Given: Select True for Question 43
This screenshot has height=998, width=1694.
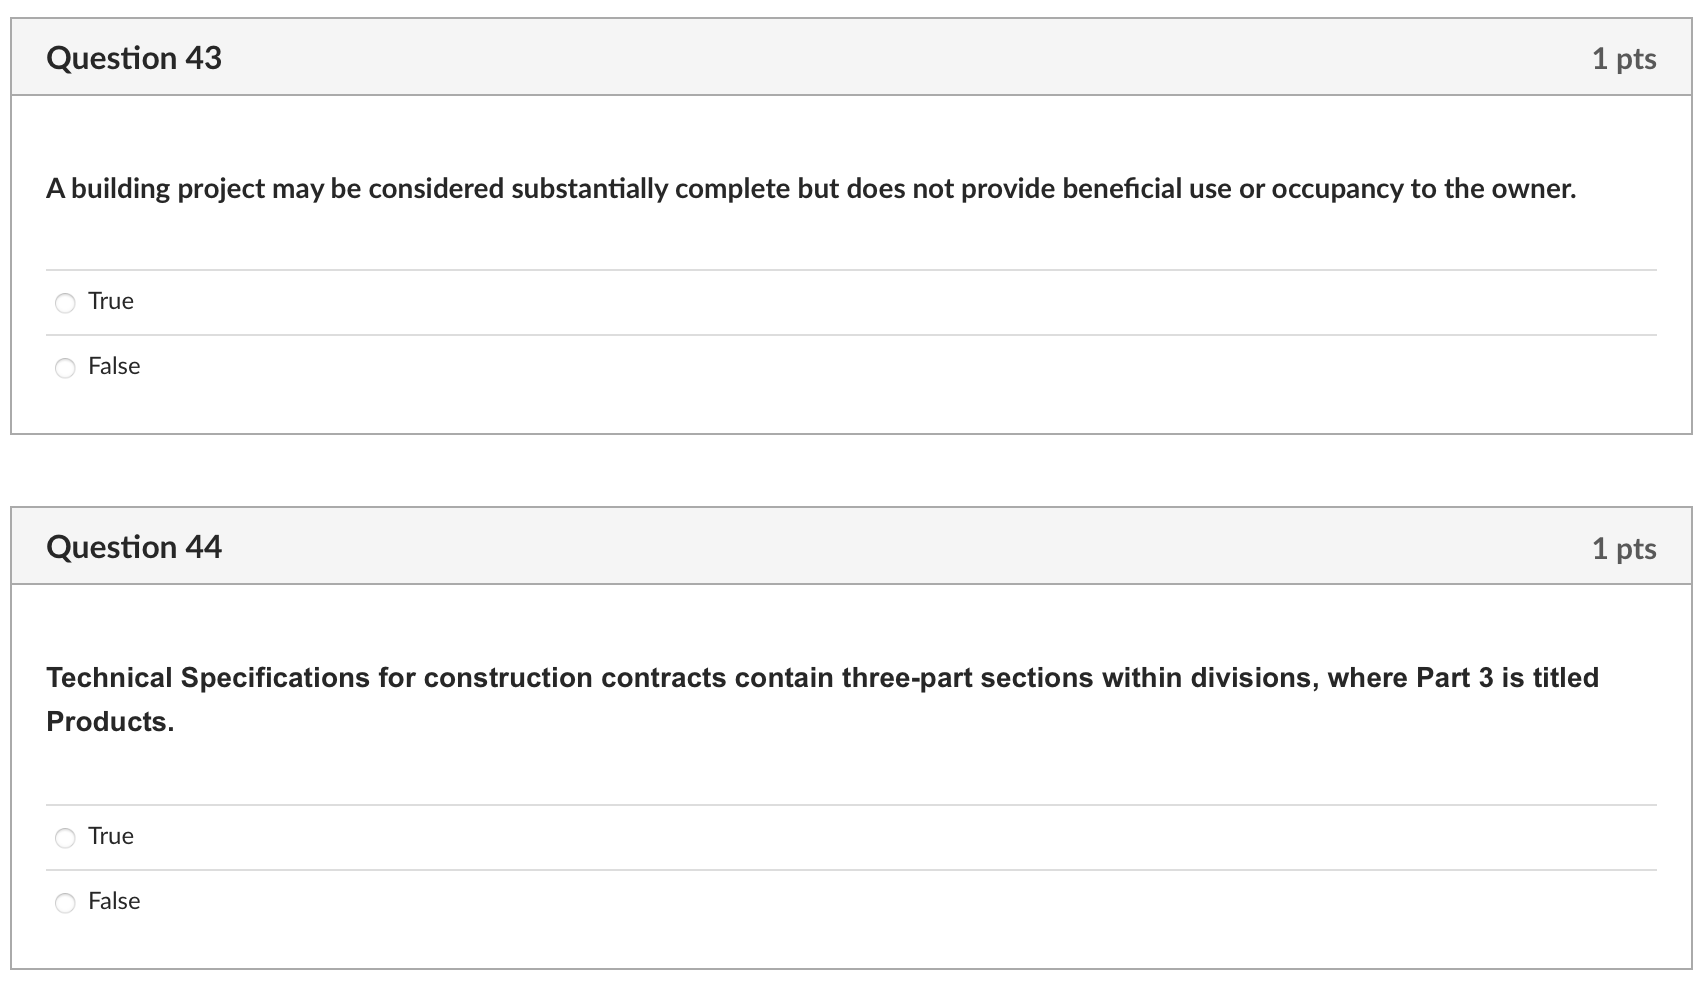Looking at the screenshot, I should click(65, 301).
